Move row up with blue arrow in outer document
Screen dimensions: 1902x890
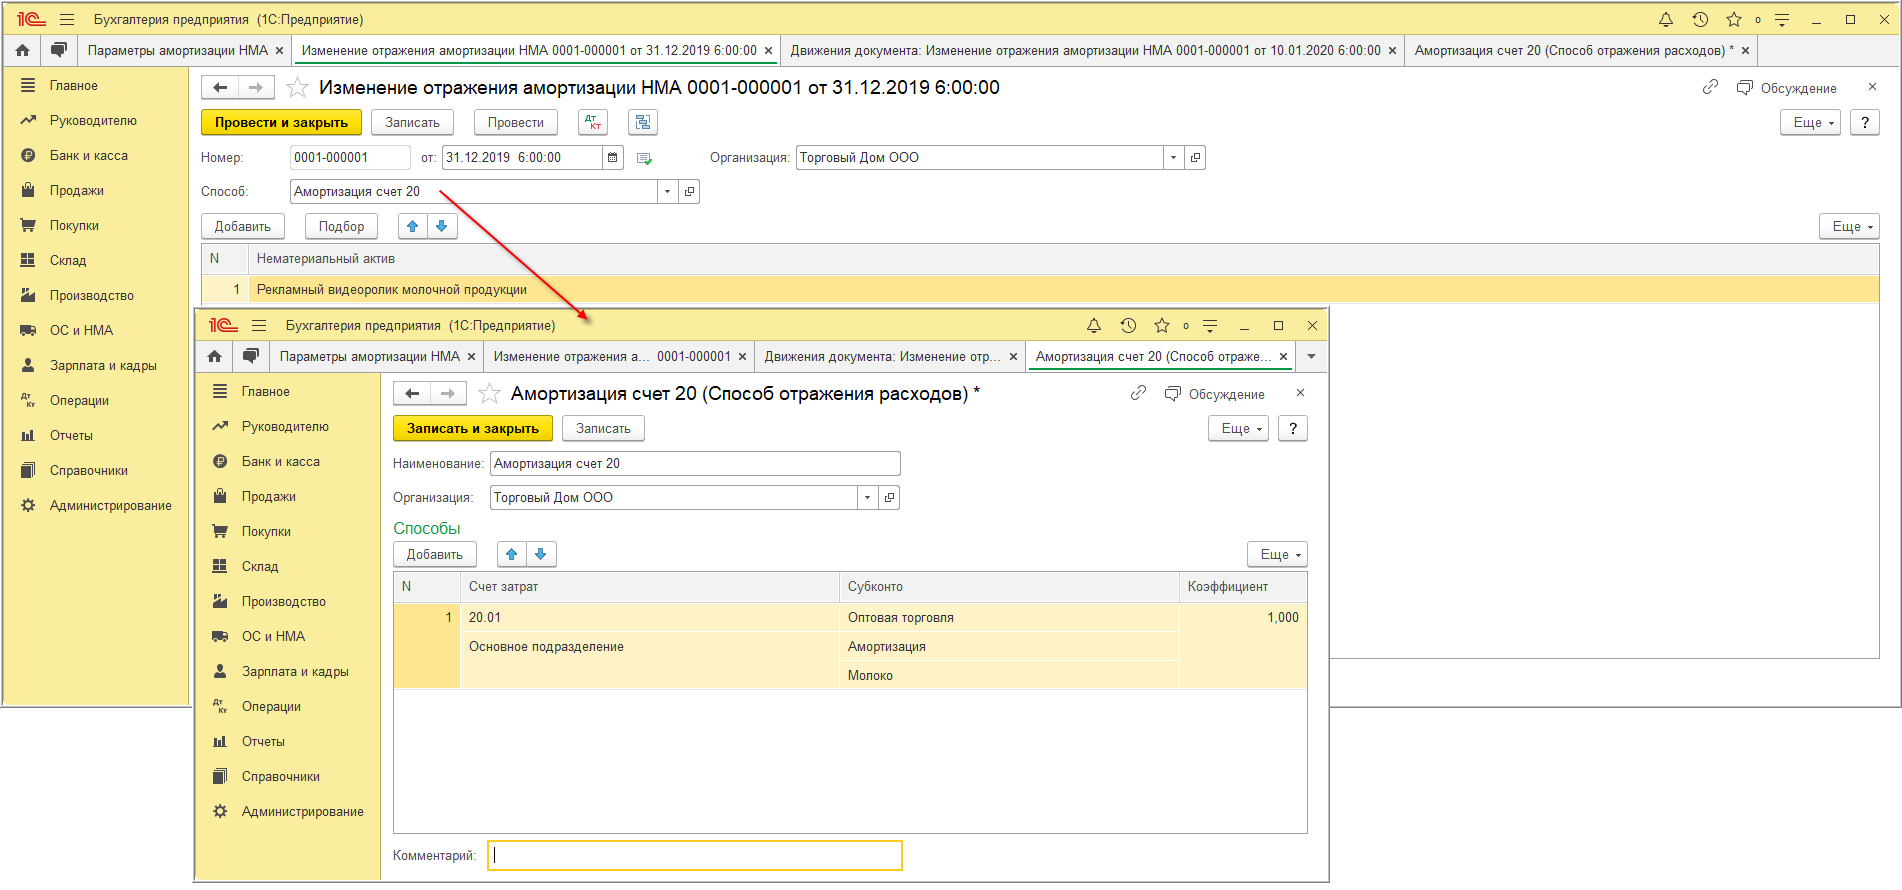click(412, 227)
